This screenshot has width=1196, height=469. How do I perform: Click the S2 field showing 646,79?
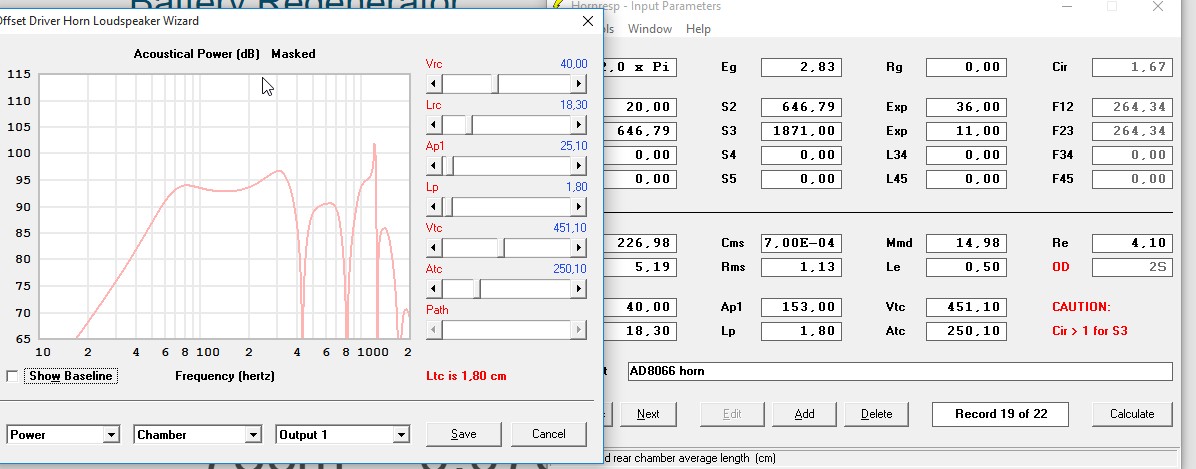coord(801,107)
